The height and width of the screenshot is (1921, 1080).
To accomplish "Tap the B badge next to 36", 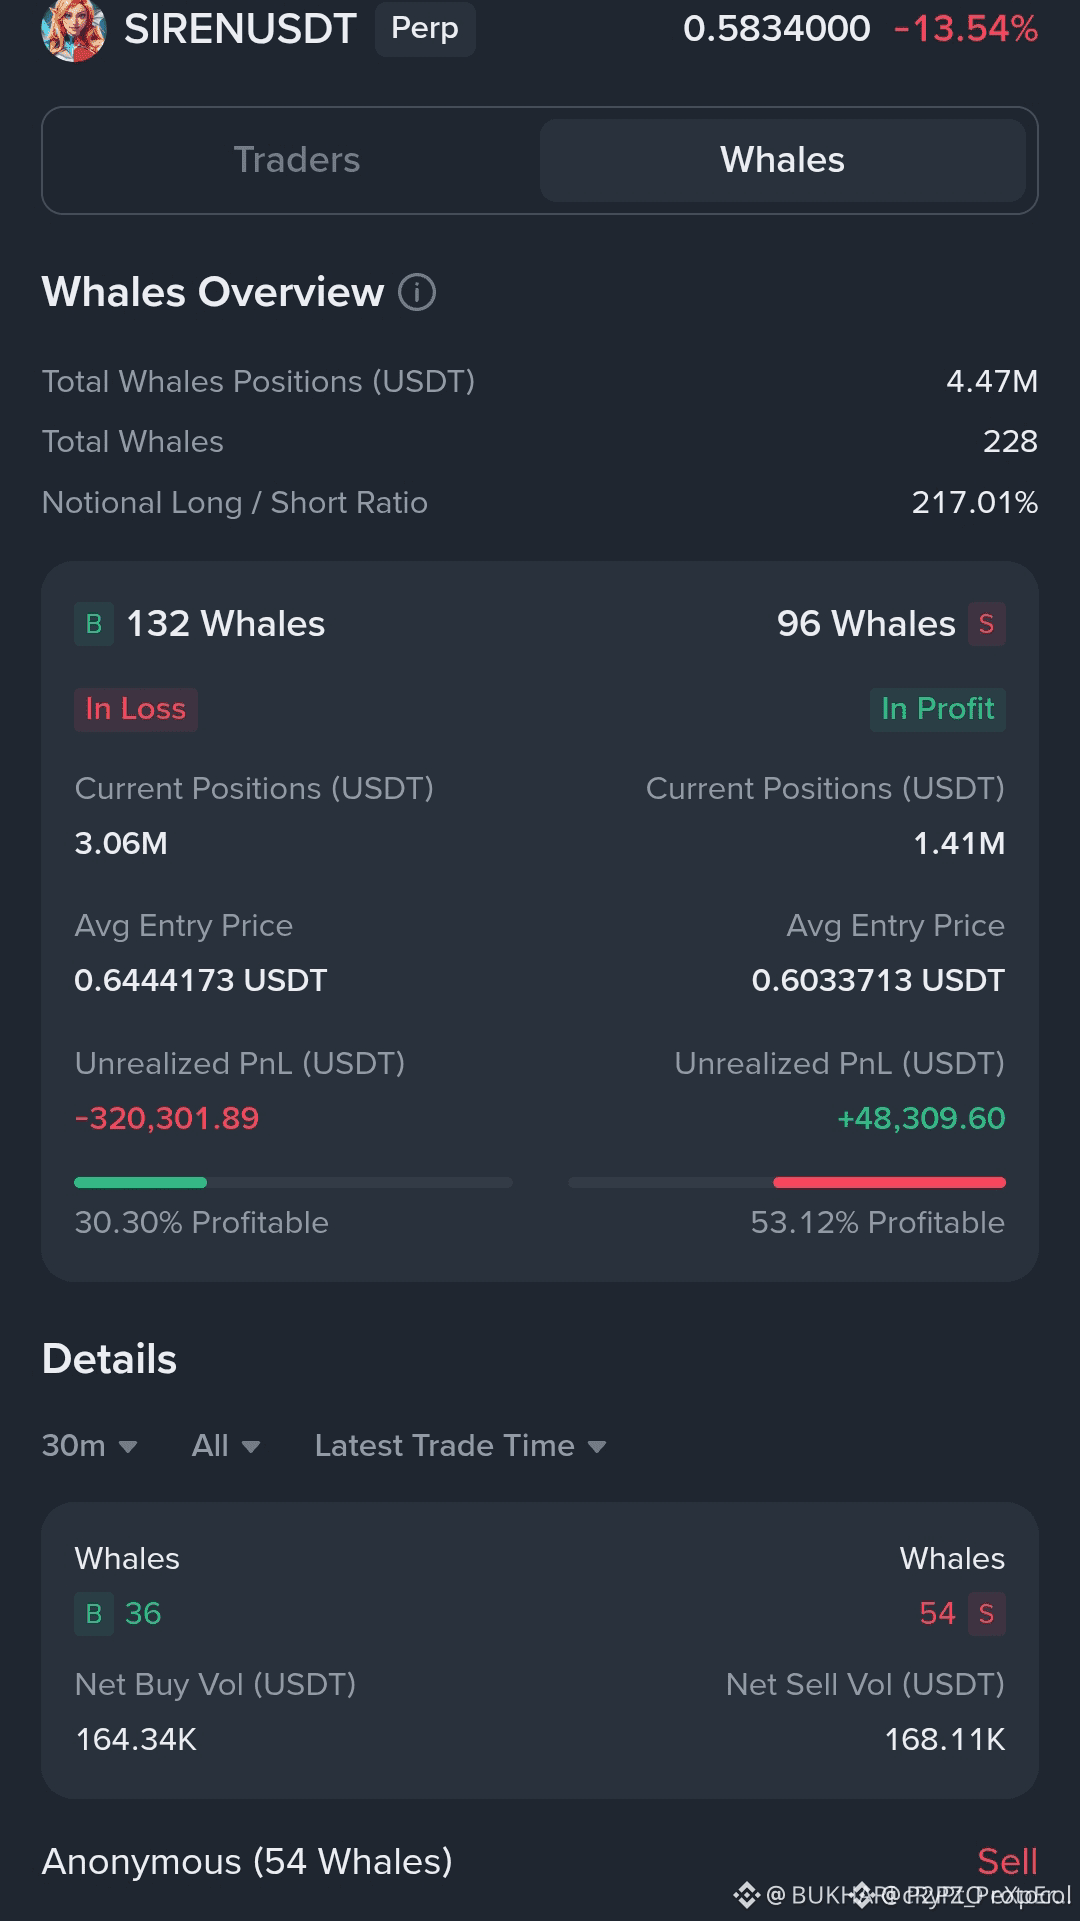I will click(94, 1613).
